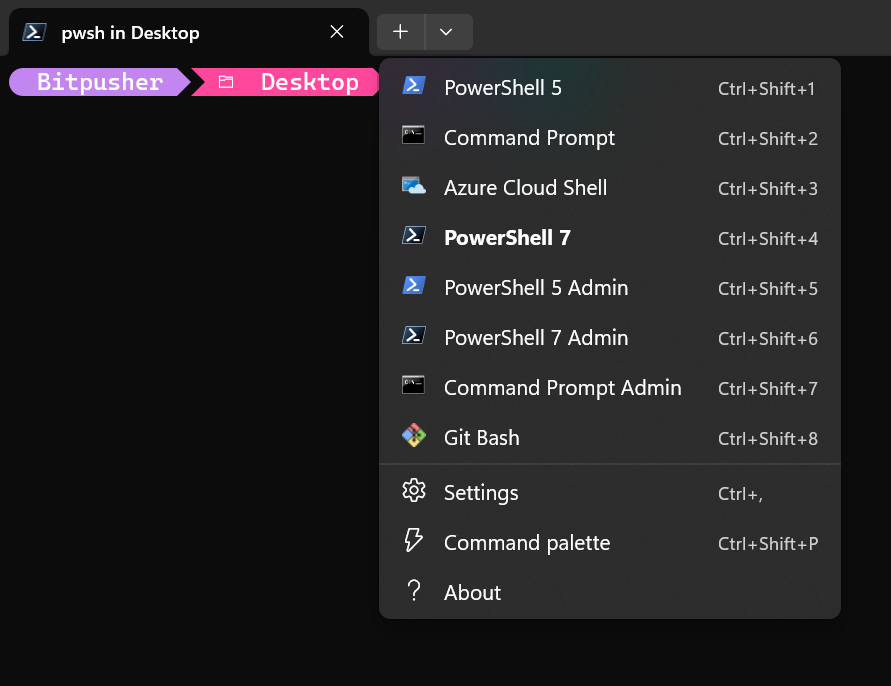
Task: Click the Ctrl+Shift+7 shortcut label
Action: [x=768, y=389]
